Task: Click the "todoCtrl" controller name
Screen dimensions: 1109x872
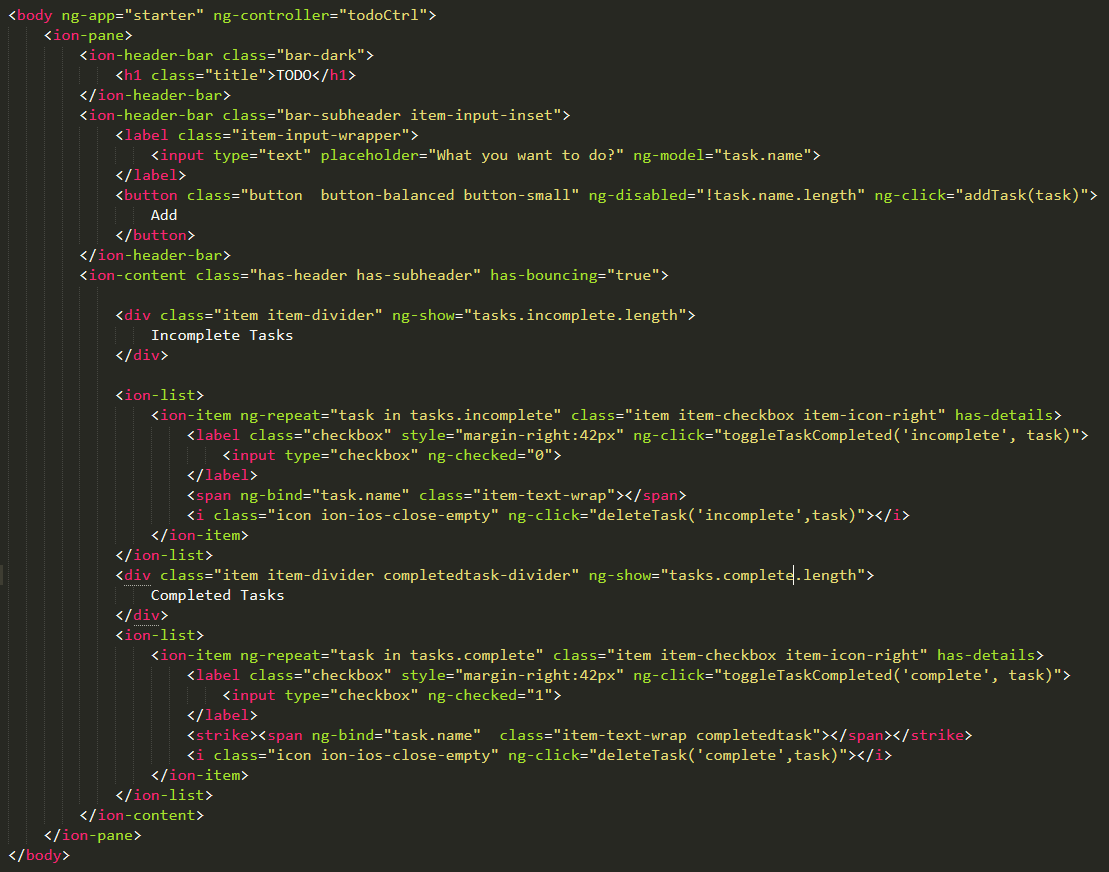Action: pos(383,15)
